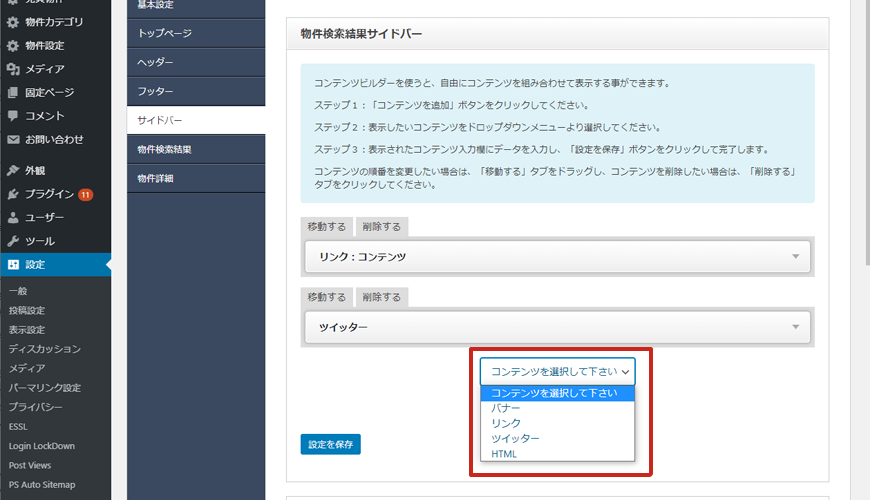Click the Plugins (プラグイン) plug icon
This screenshot has width=870, height=500.
tap(13, 194)
